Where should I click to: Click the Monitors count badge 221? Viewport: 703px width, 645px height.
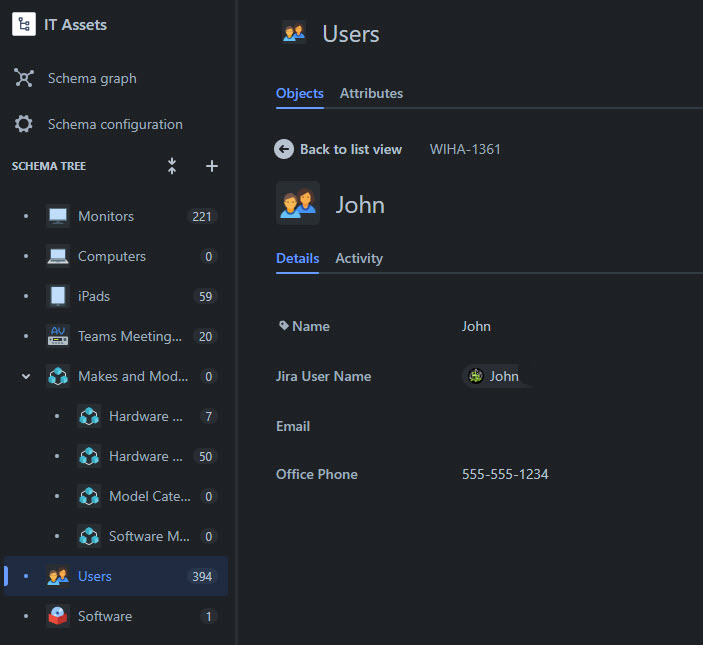point(202,216)
